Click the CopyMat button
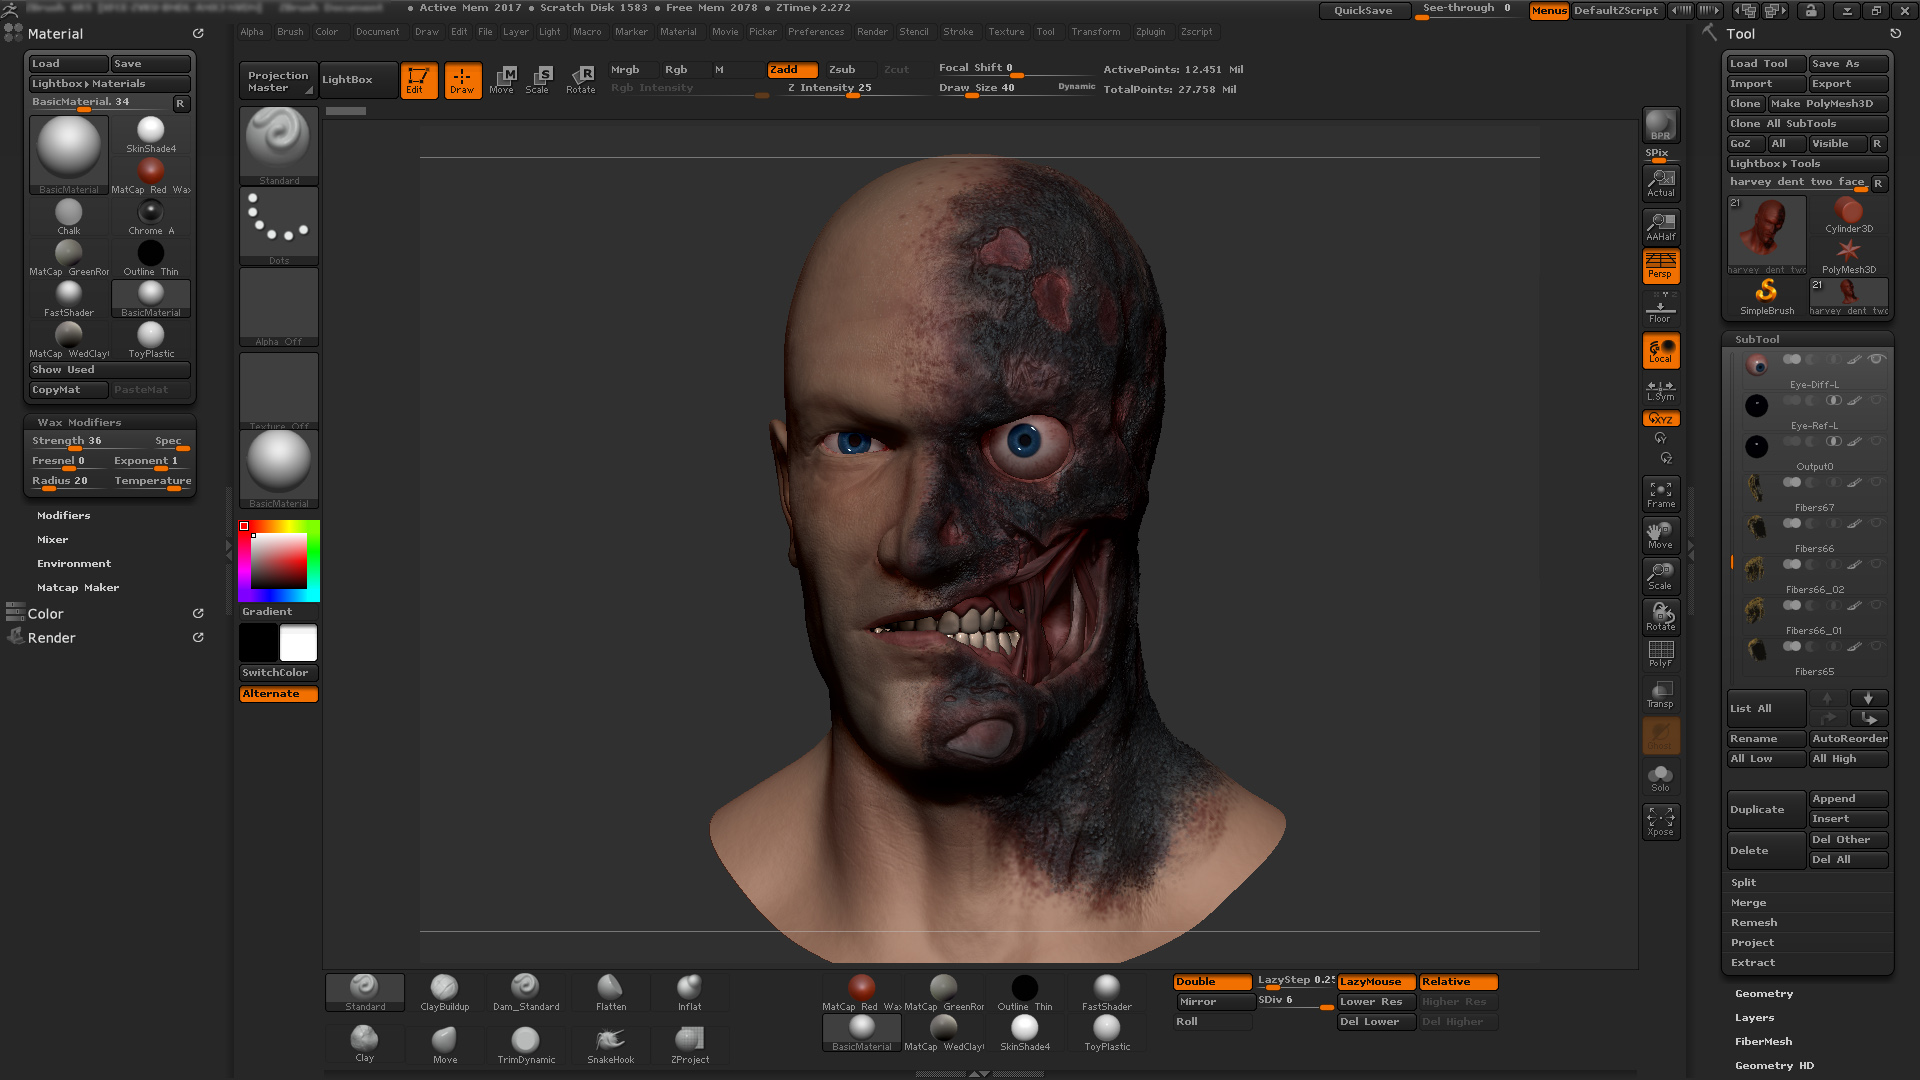Viewport: 1920px width, 1080px height. (x=69, y=390)
